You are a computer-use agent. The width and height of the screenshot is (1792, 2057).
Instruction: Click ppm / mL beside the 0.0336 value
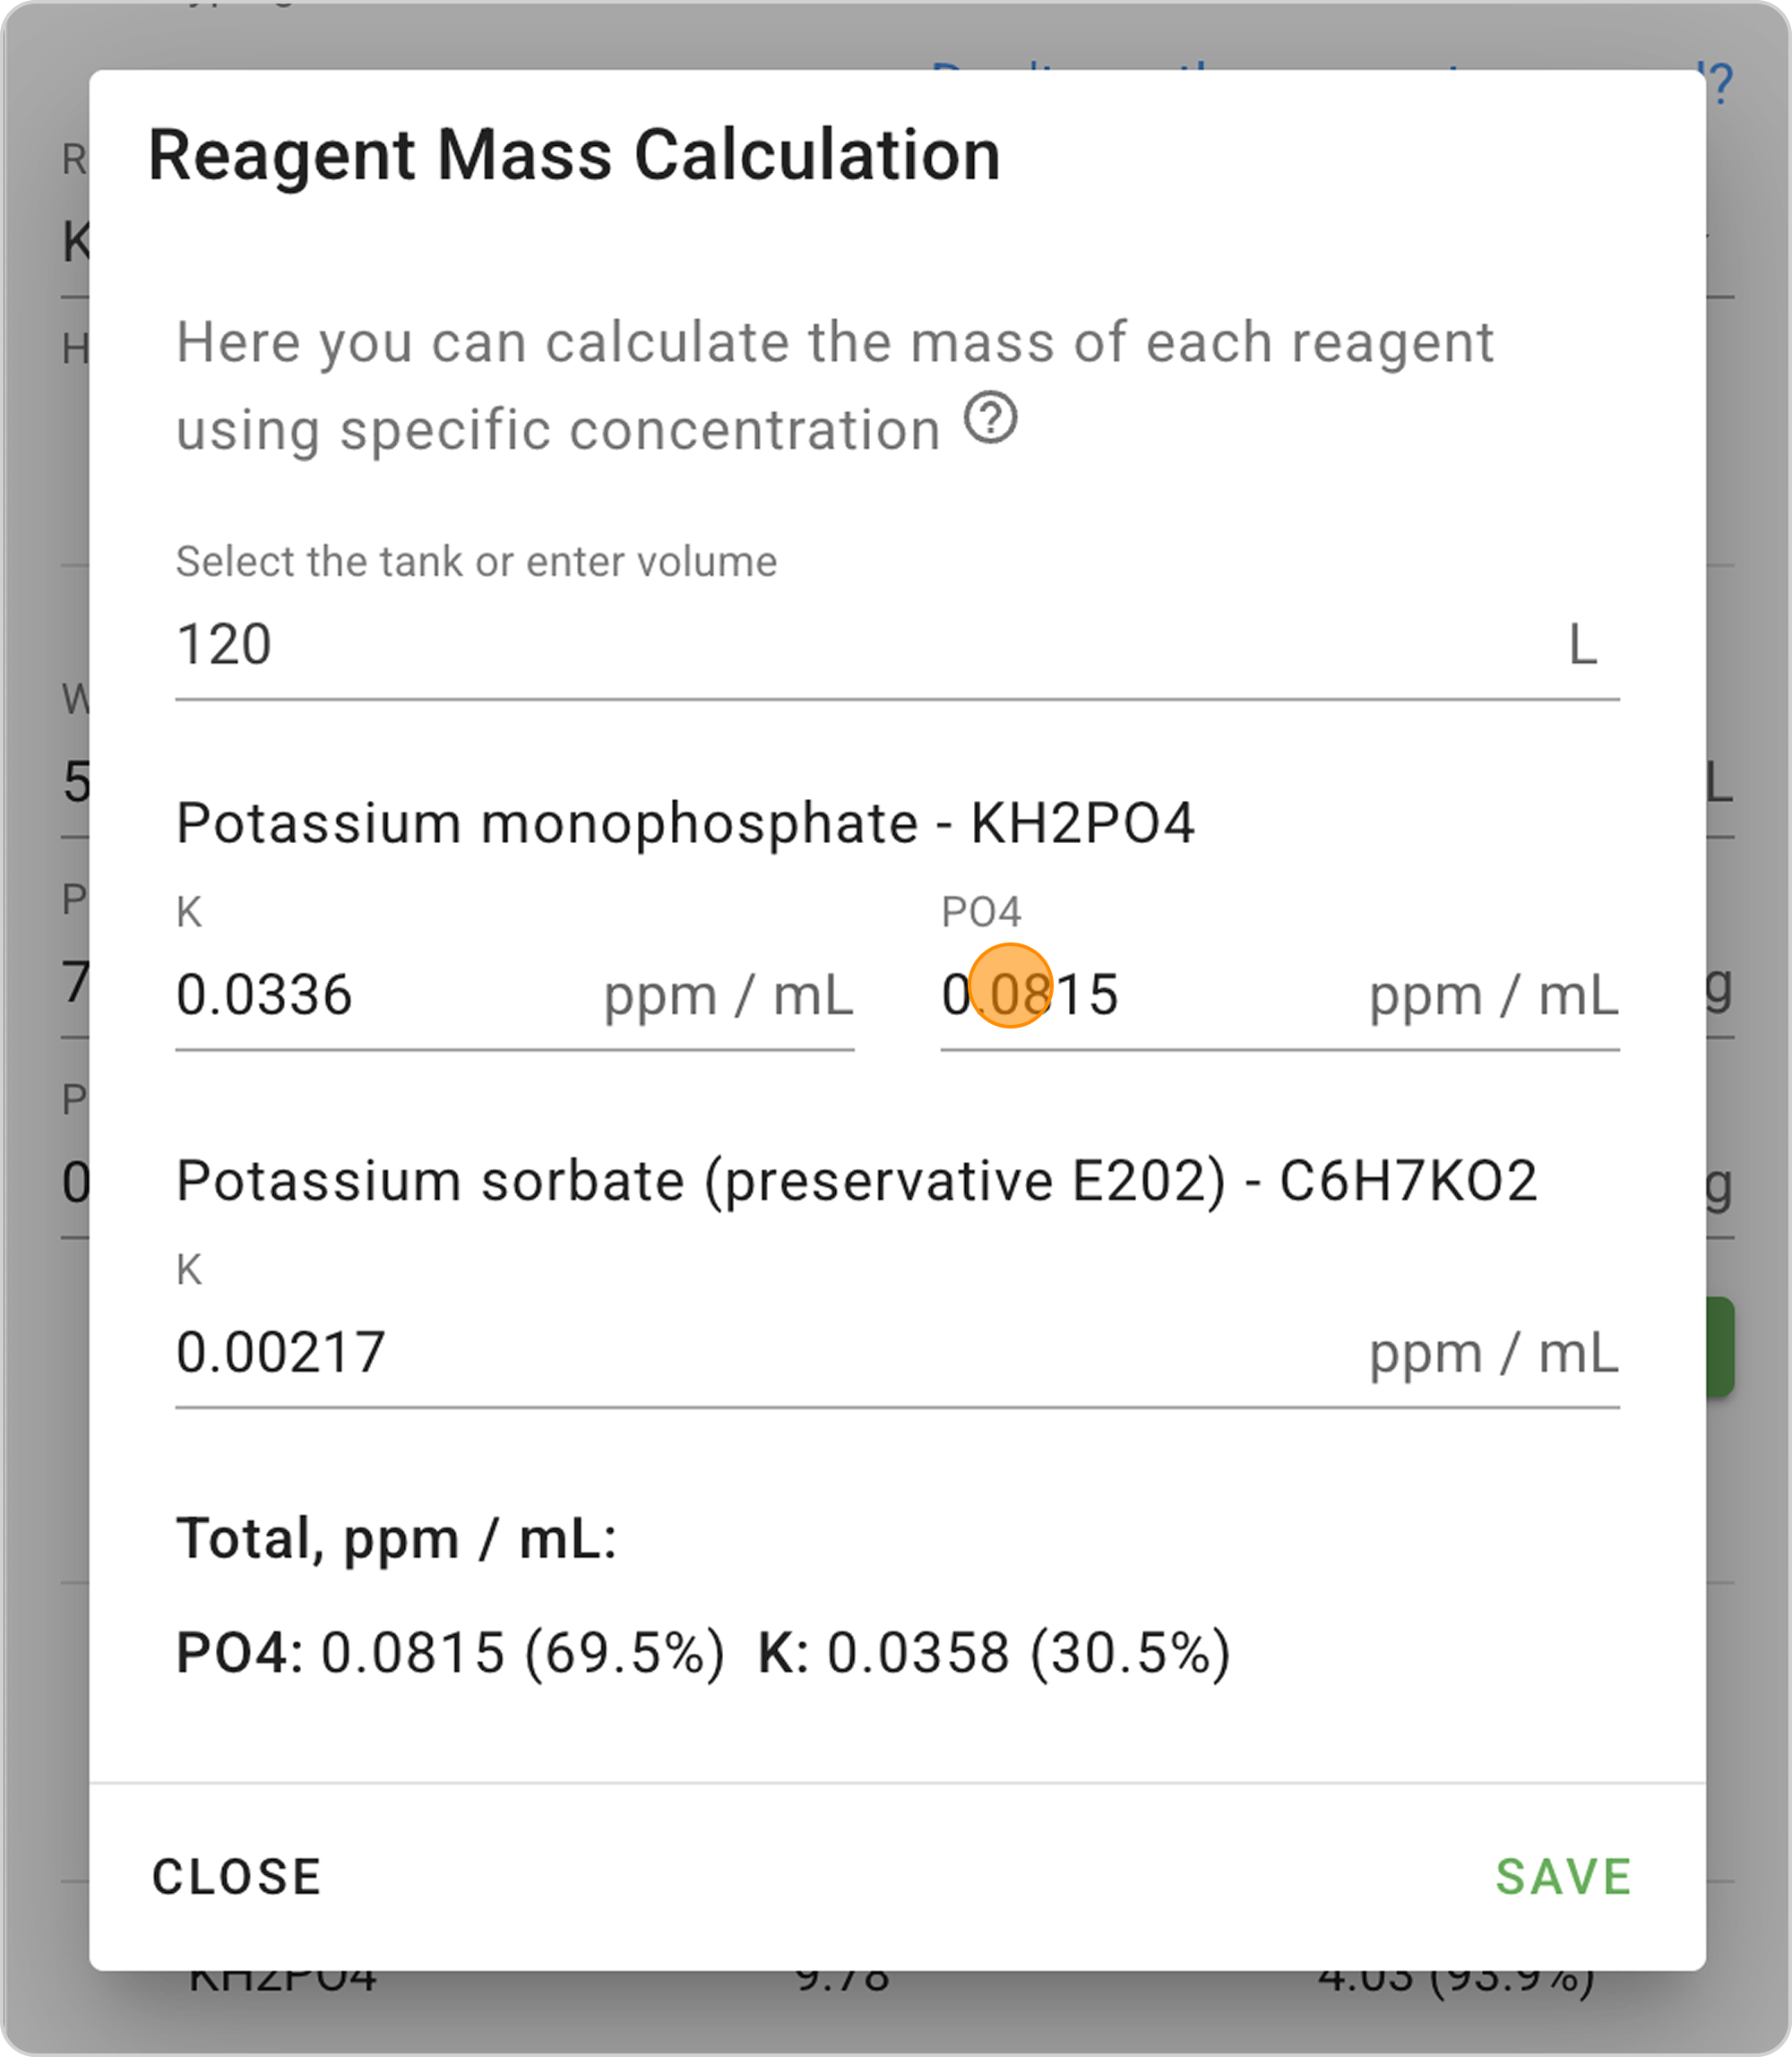[x=728, y=996]
